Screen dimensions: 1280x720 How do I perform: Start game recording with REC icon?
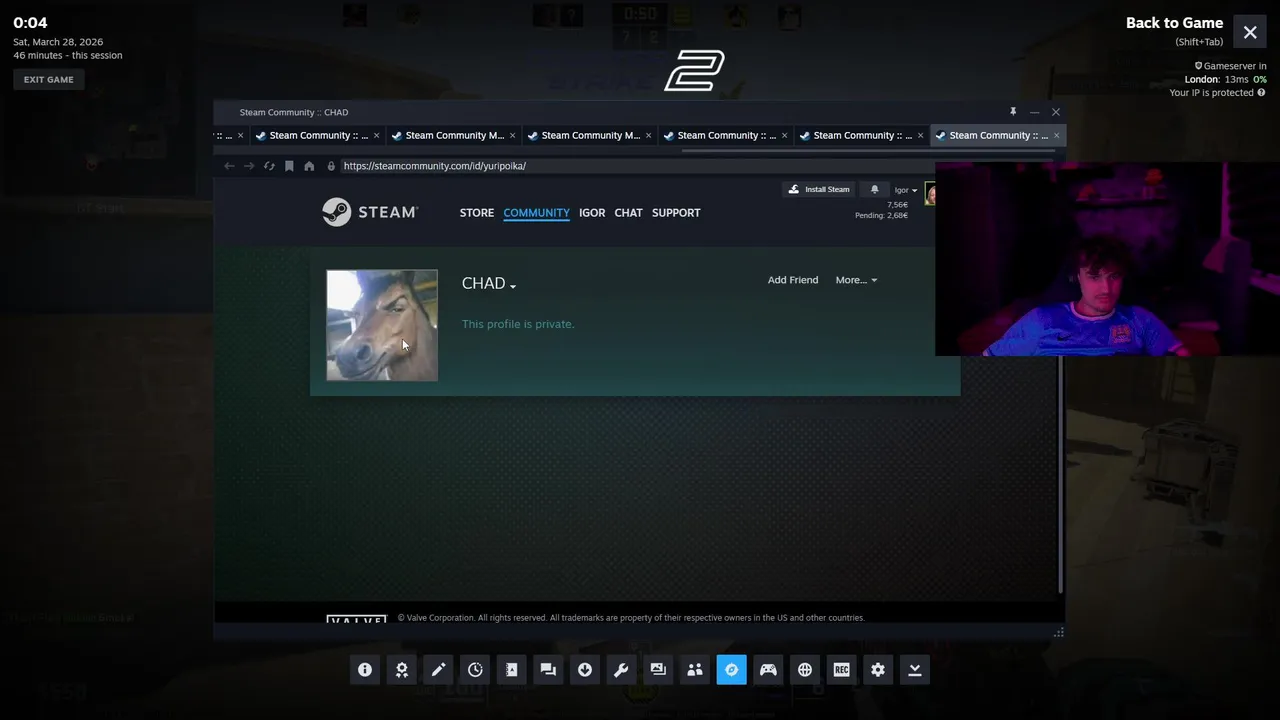[x=841, y=670]
